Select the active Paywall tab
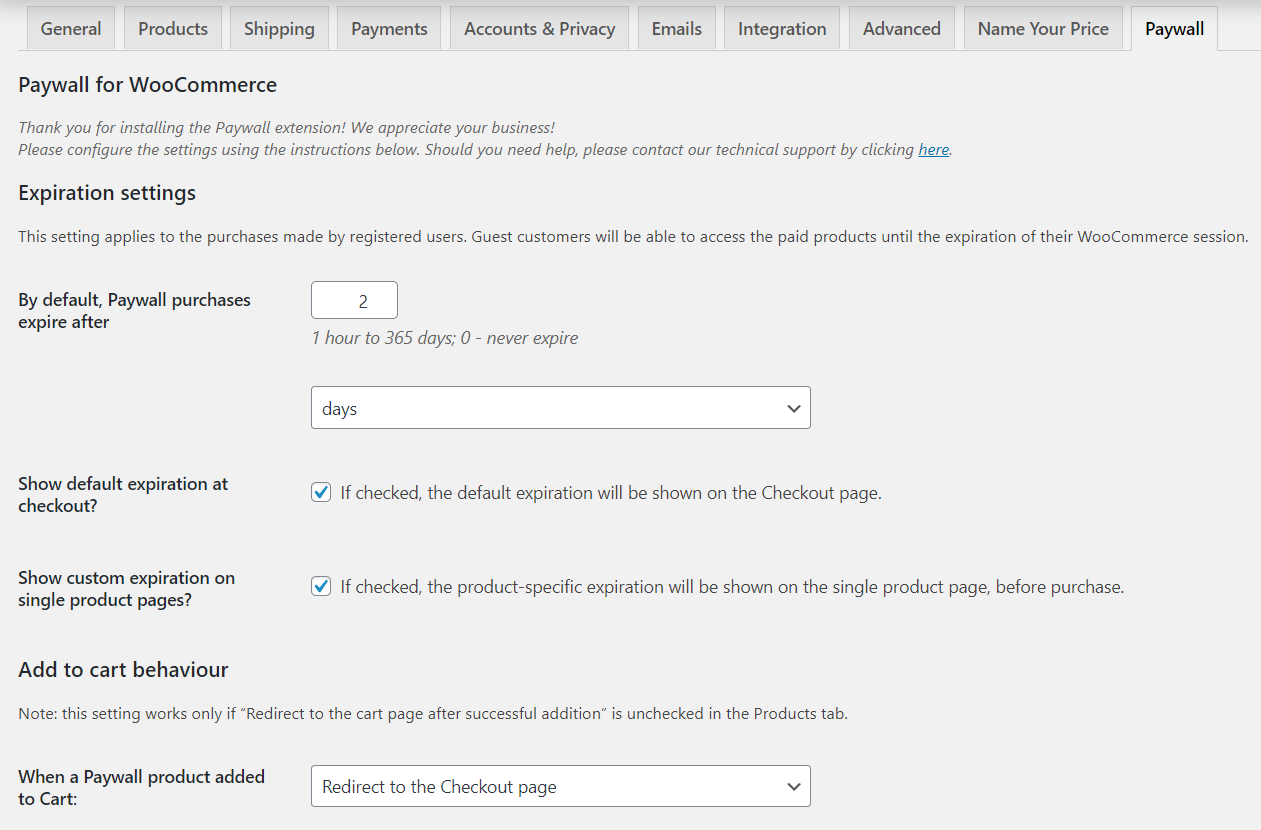 1174,28
